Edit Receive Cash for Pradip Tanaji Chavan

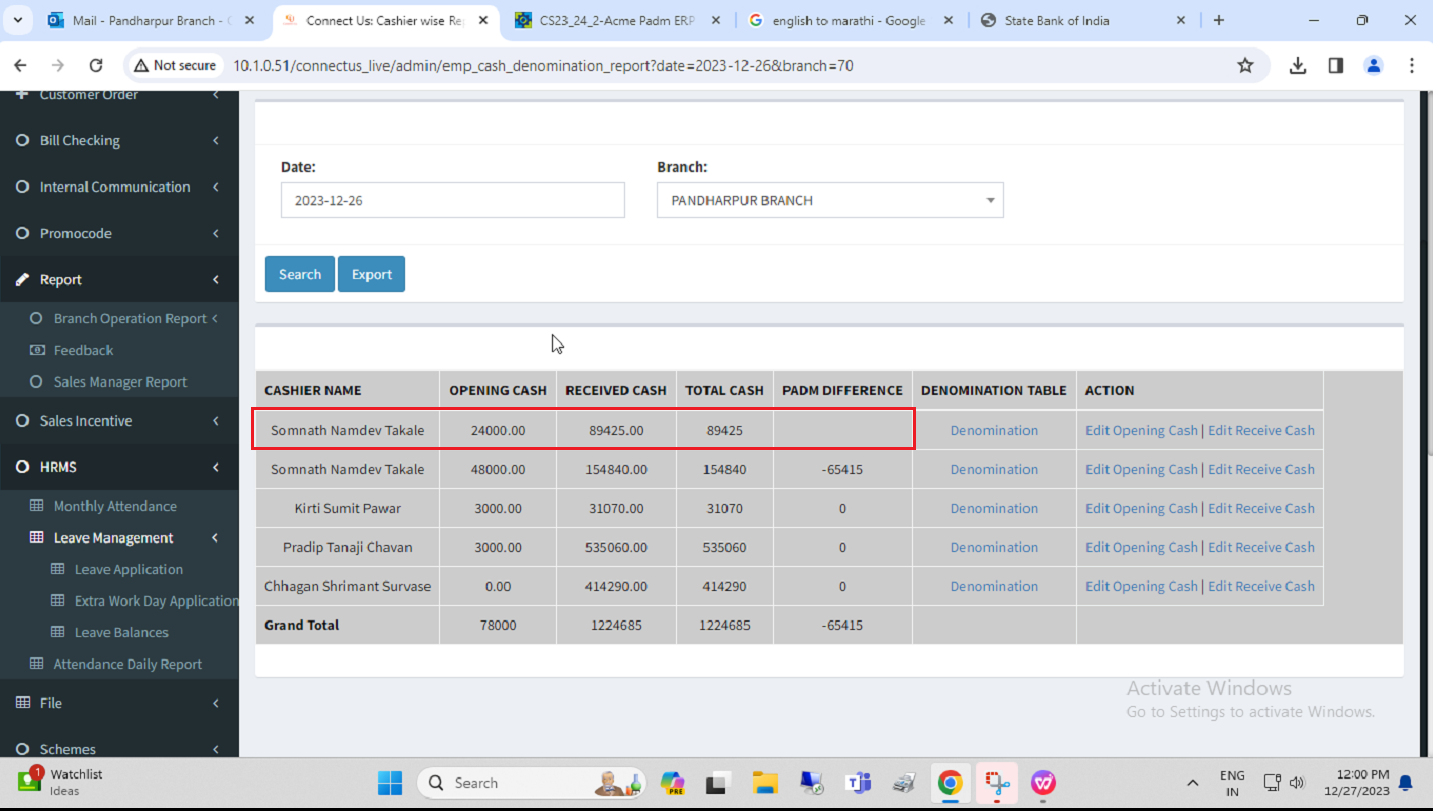tap(1261, 547)
